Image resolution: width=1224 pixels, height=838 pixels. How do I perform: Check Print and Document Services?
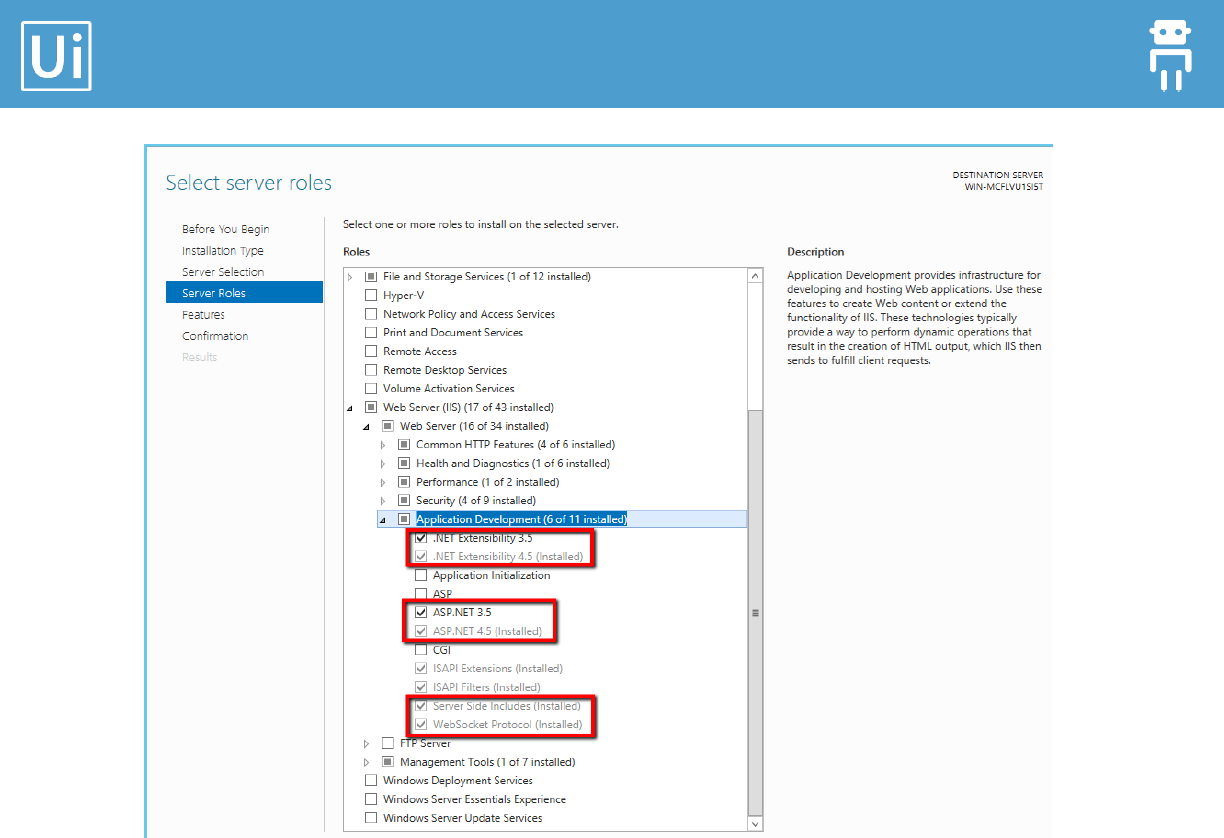371,332
